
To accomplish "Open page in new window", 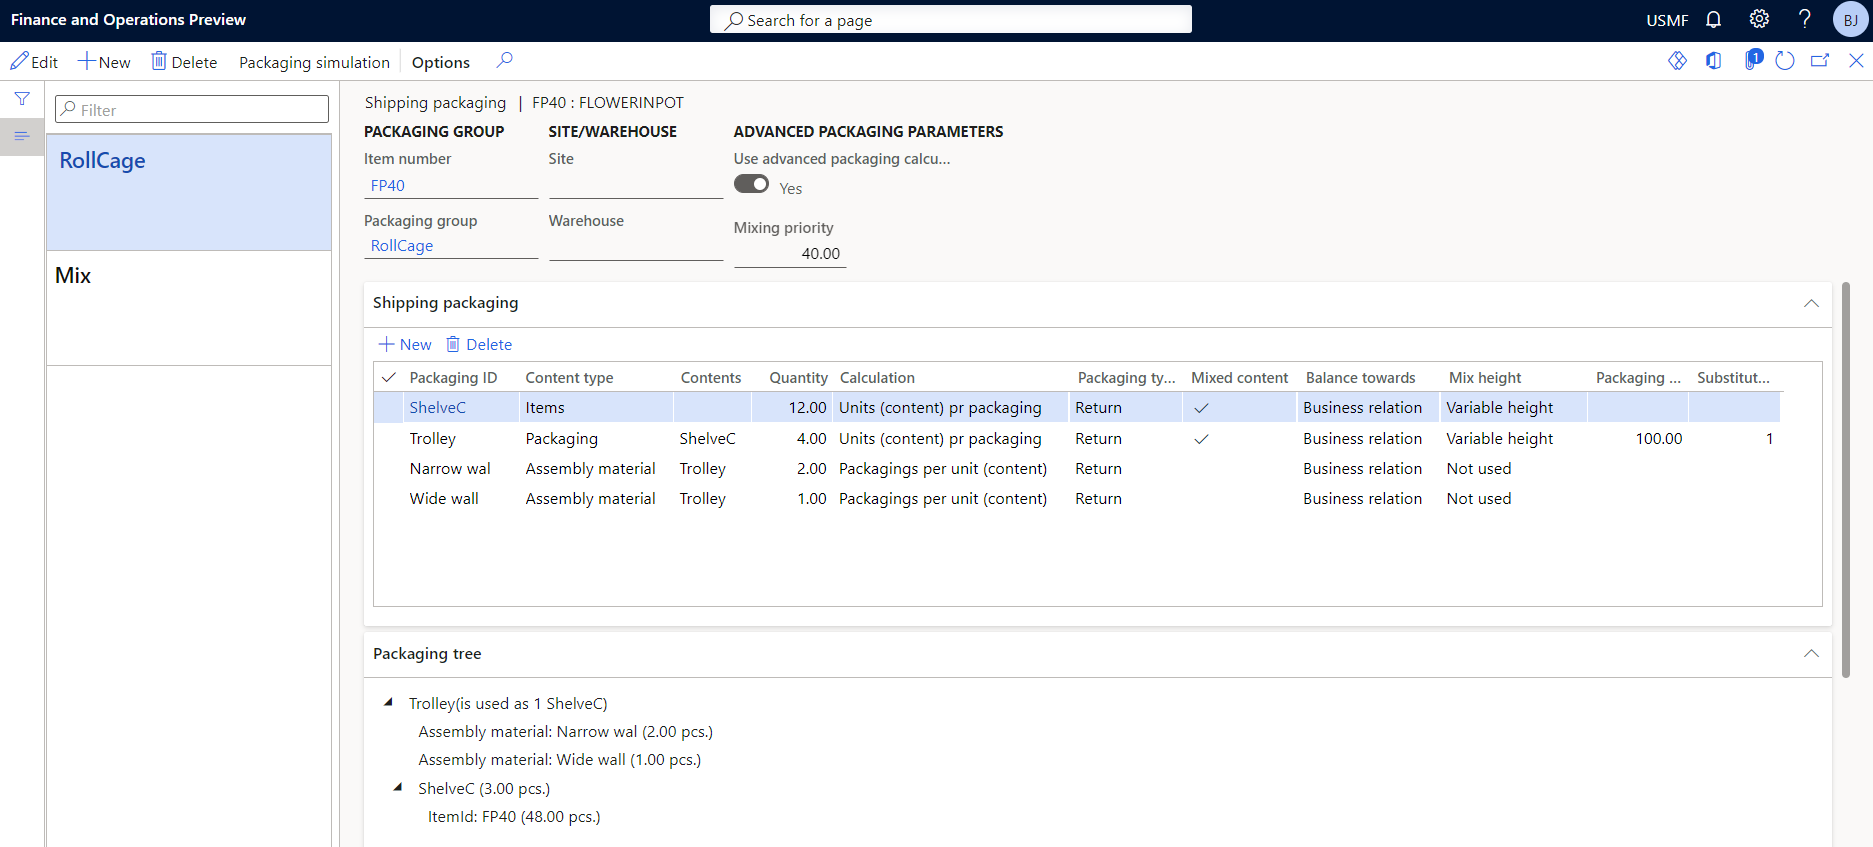I will click(1820, 61).
